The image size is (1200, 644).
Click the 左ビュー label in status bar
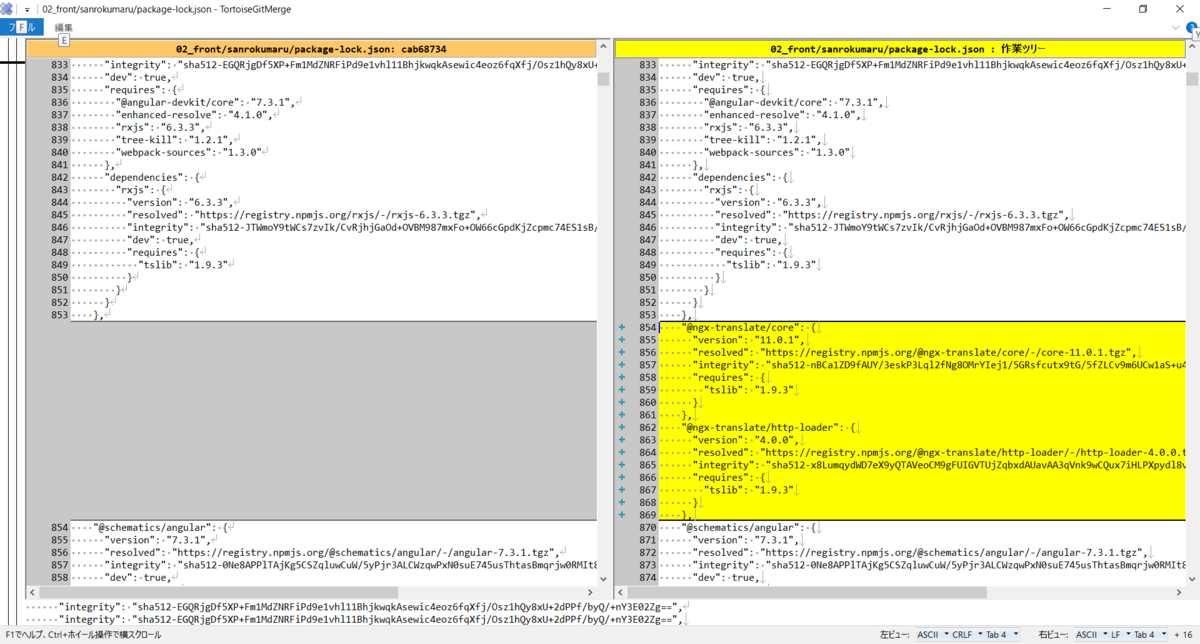[895, 635]
